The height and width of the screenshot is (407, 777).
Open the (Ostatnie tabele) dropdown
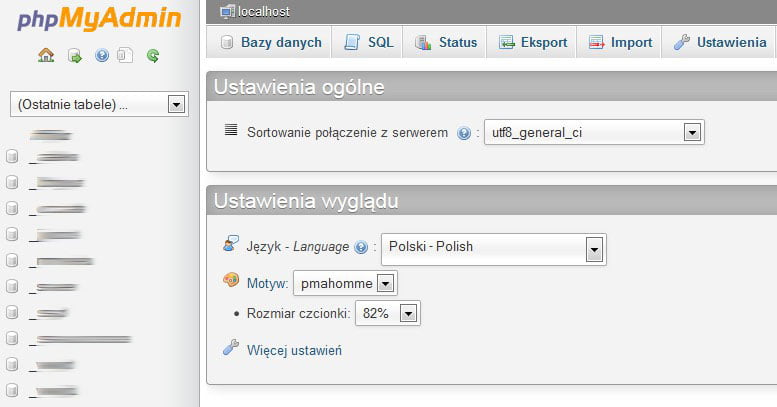(98, 104)
